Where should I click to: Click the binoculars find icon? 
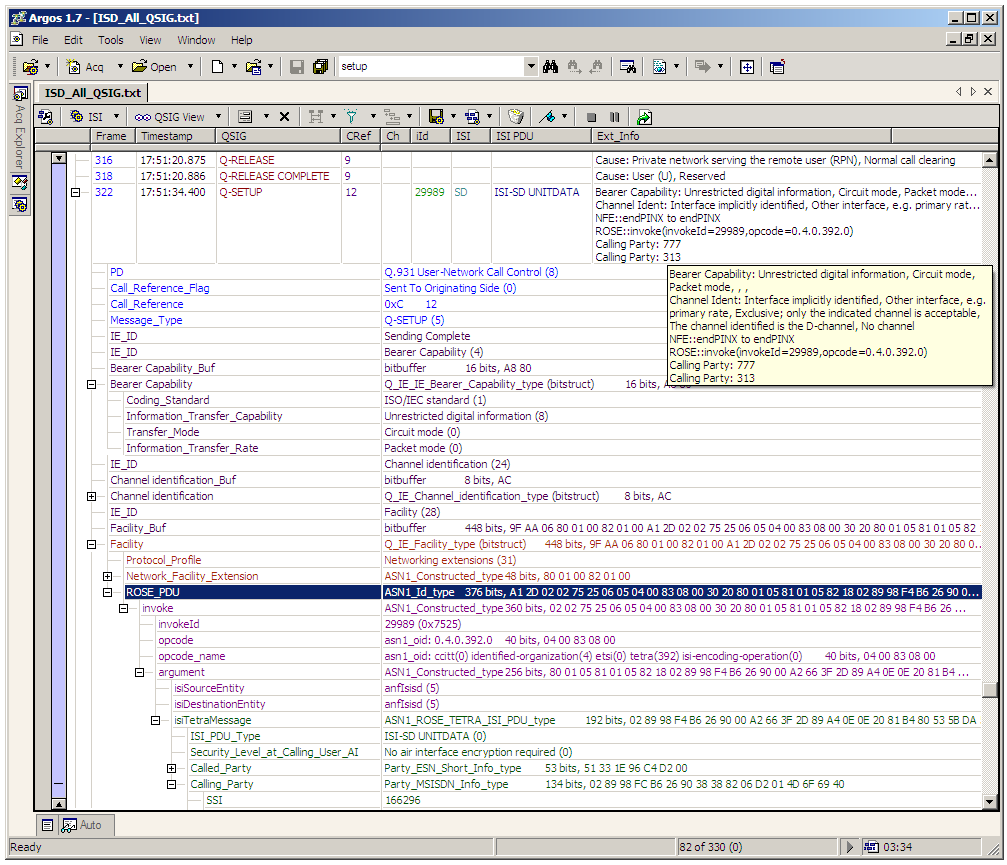coord(550,67)
